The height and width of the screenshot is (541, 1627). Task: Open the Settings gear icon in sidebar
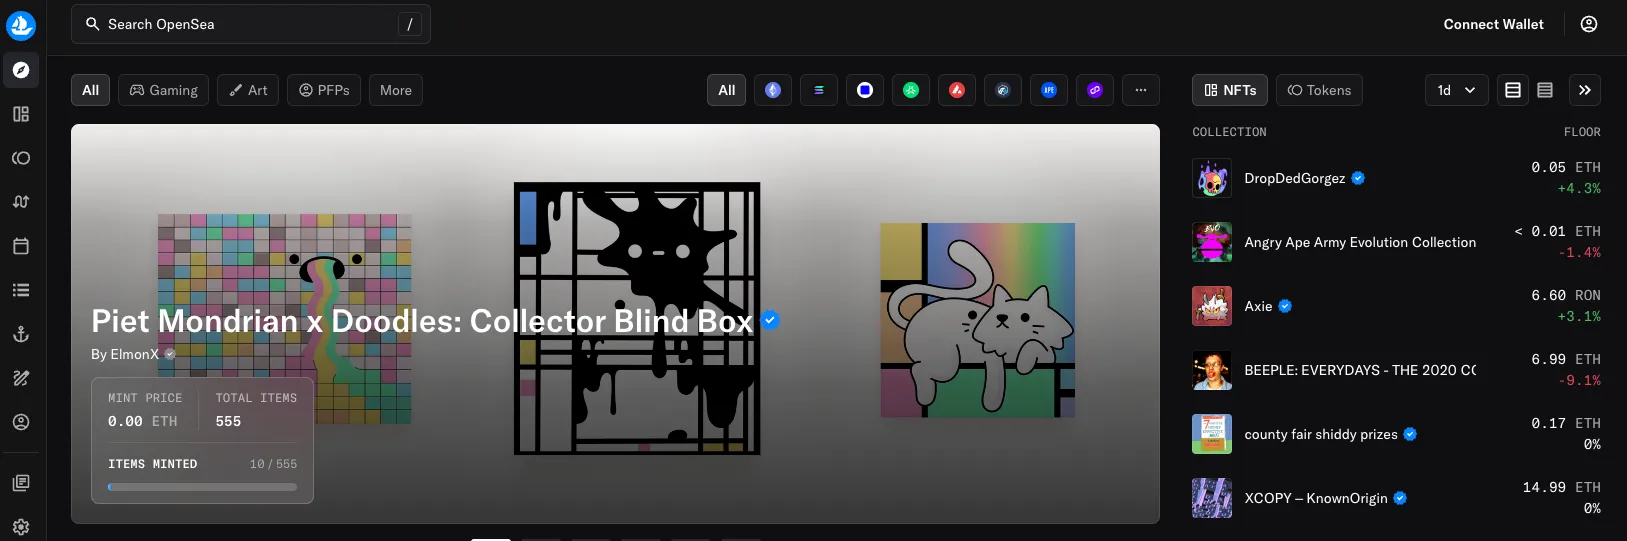[21, 527]
